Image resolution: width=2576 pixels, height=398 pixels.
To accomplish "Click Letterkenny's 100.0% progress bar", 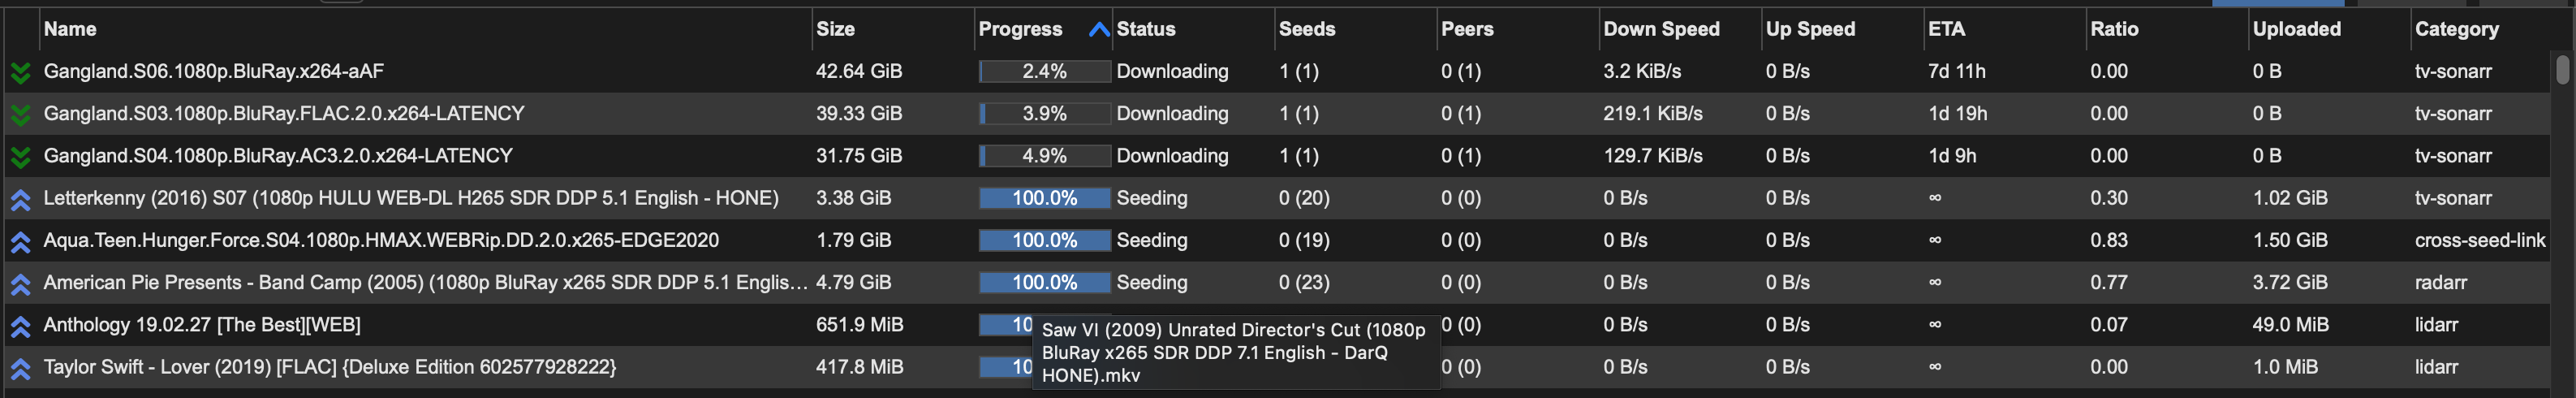I will (1044, 198).
